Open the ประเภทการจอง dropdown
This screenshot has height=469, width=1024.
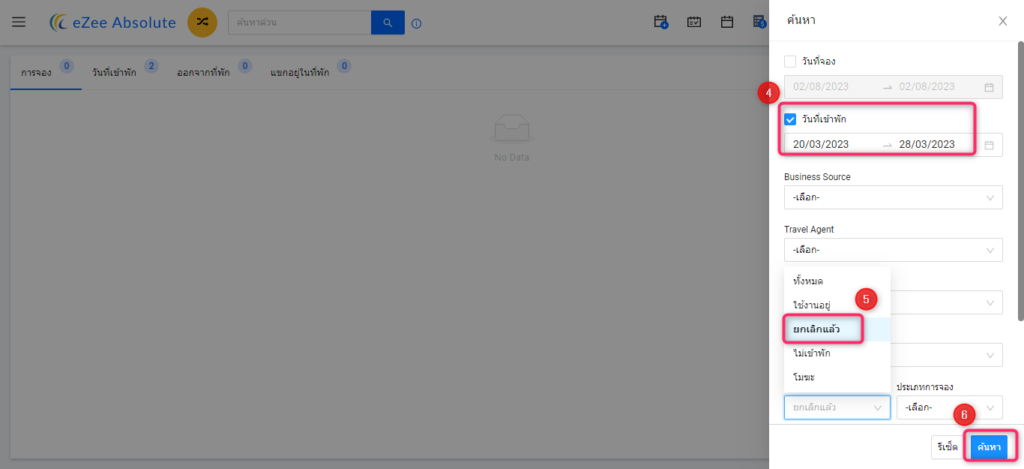[x=949, y=408]
